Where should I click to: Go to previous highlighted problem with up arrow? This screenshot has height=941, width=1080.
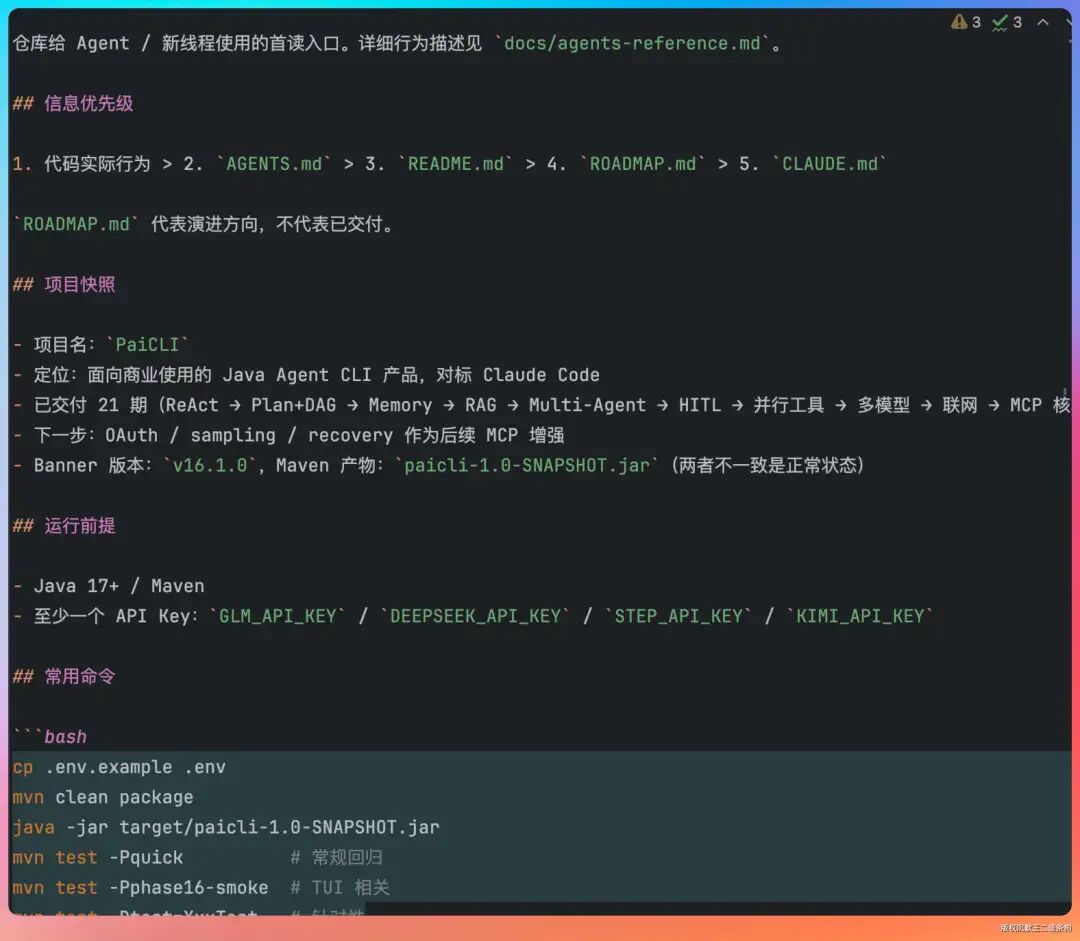(x=1043, y=22)
